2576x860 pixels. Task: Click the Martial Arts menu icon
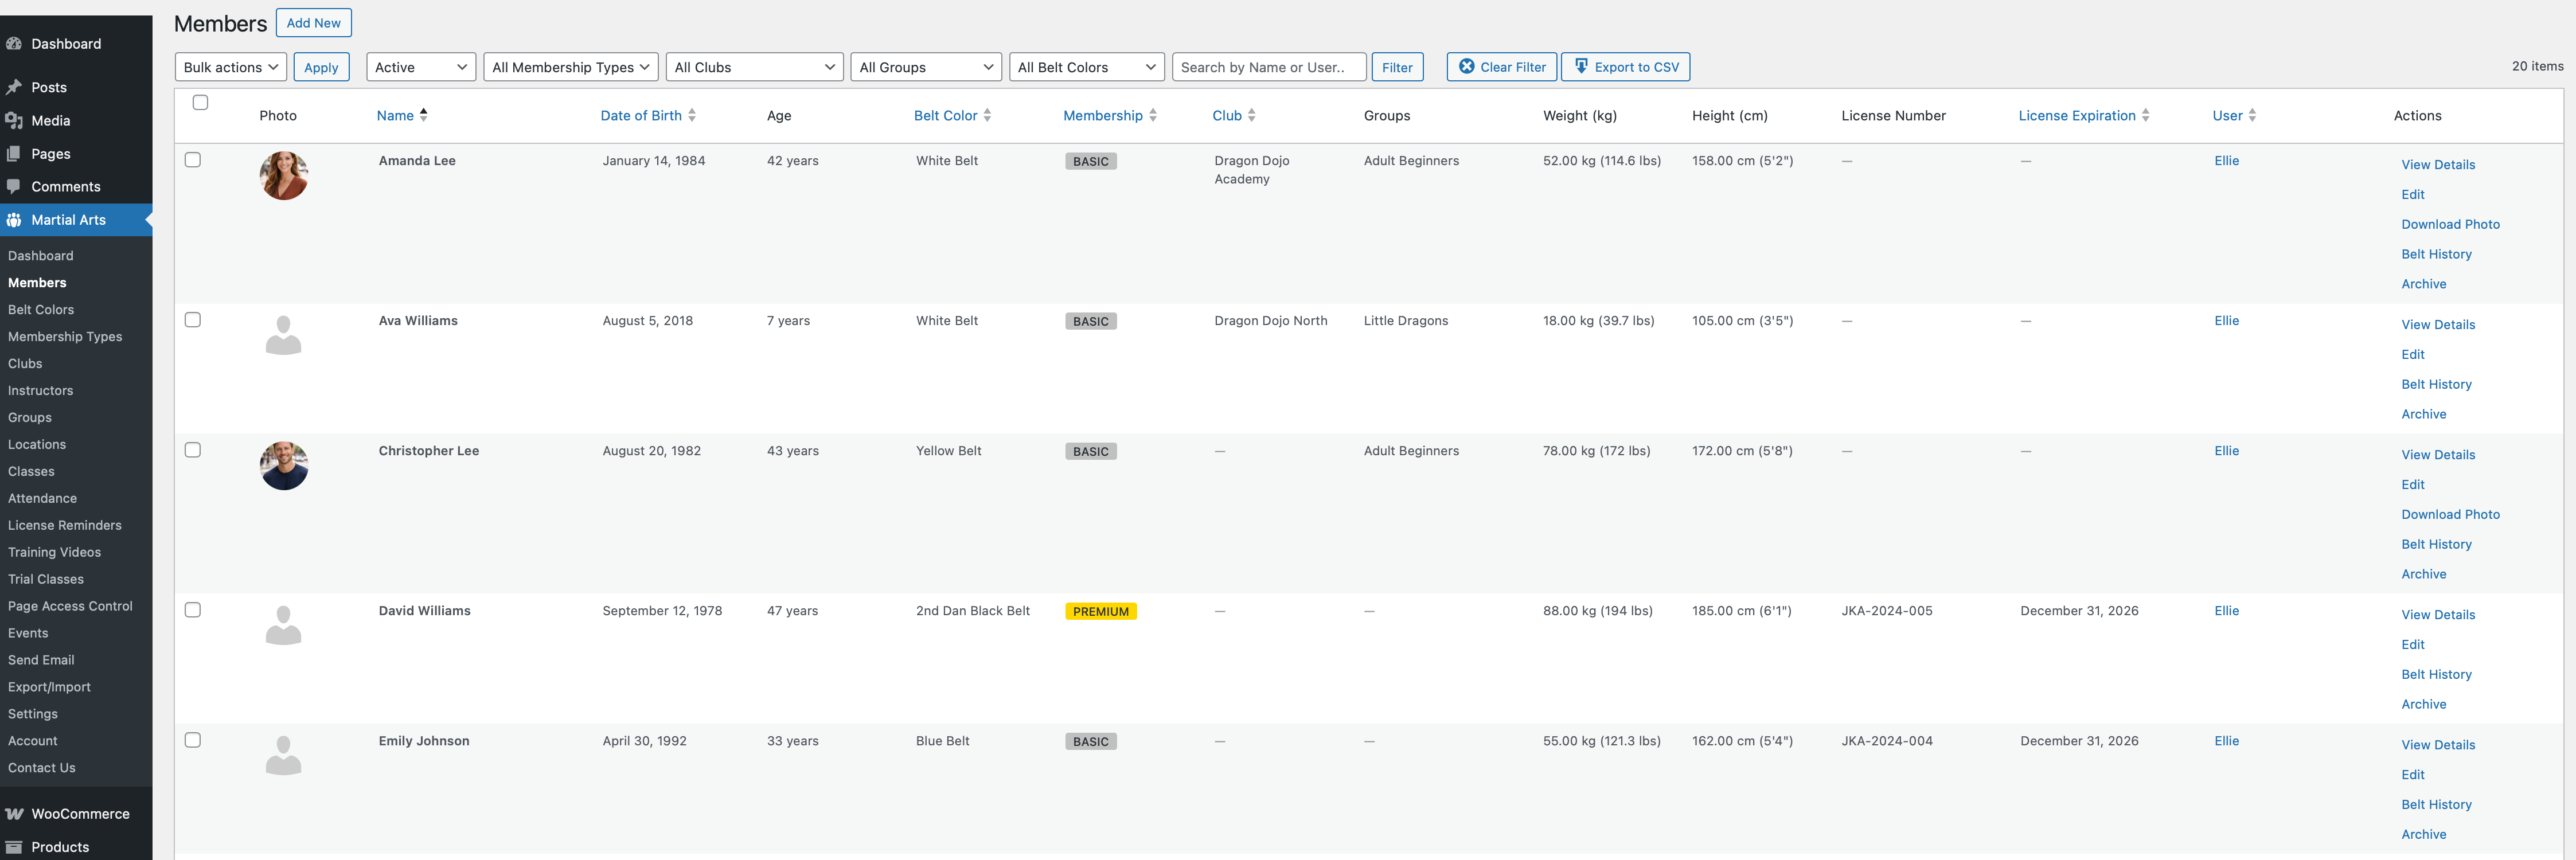coord(15,219)
